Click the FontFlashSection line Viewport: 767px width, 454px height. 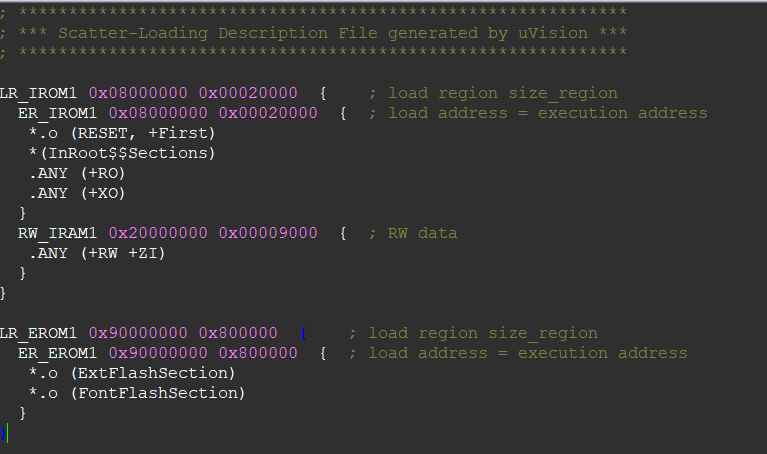click(136, 393)
